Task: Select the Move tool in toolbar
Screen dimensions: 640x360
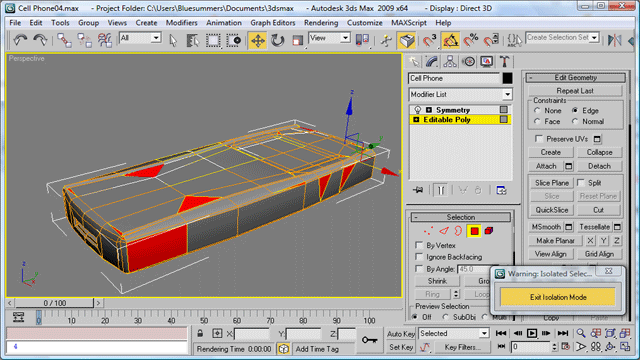Action: coord(258,40)
